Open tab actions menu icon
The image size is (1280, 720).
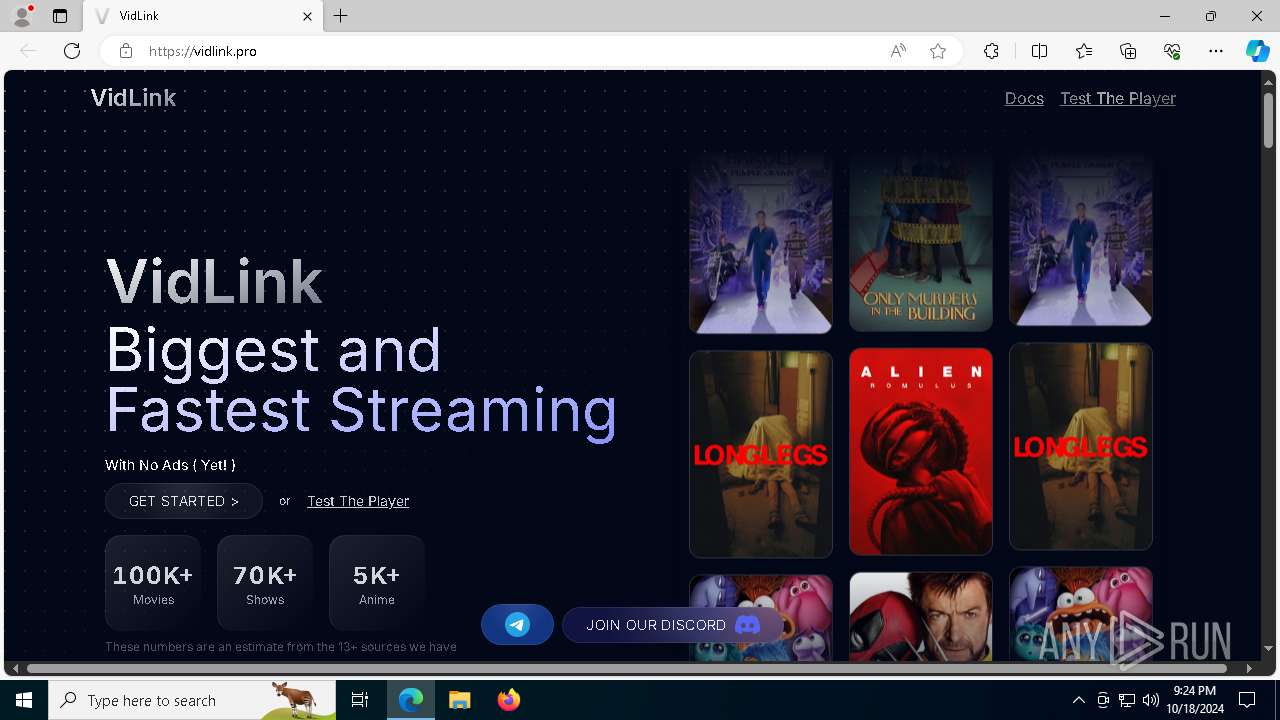(x=60, y=16)
